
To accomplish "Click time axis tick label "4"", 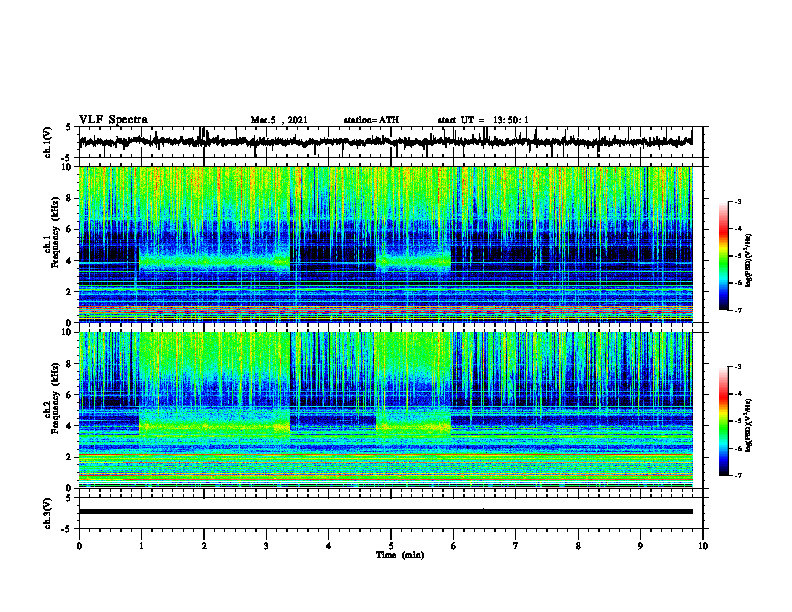I will point(329,546).
